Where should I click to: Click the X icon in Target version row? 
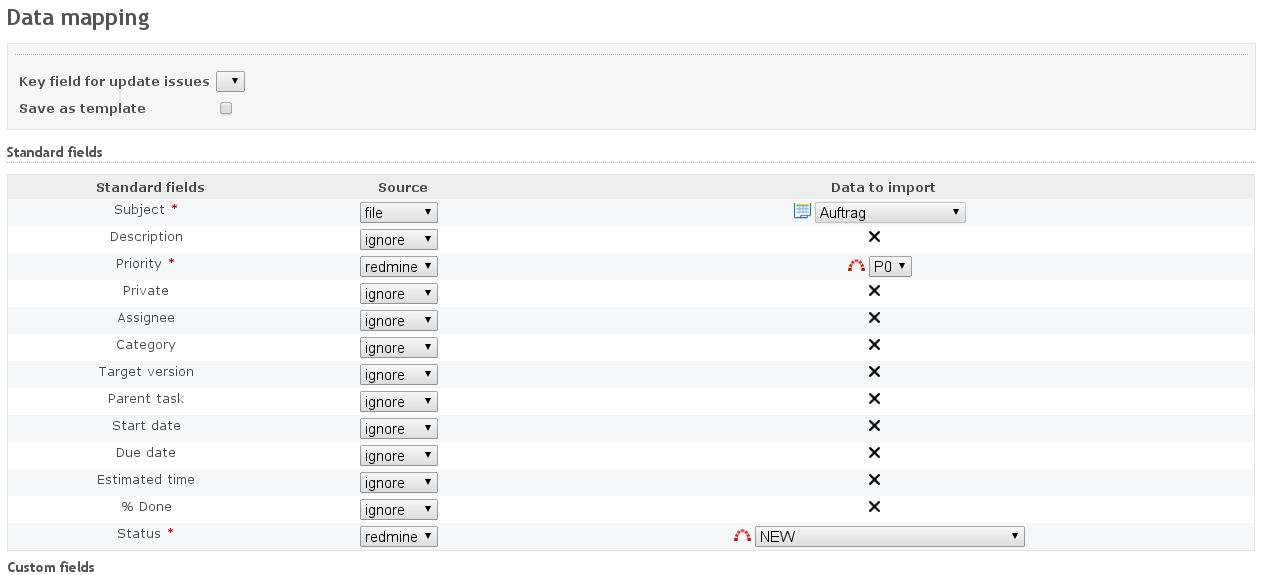pos(874,372)
